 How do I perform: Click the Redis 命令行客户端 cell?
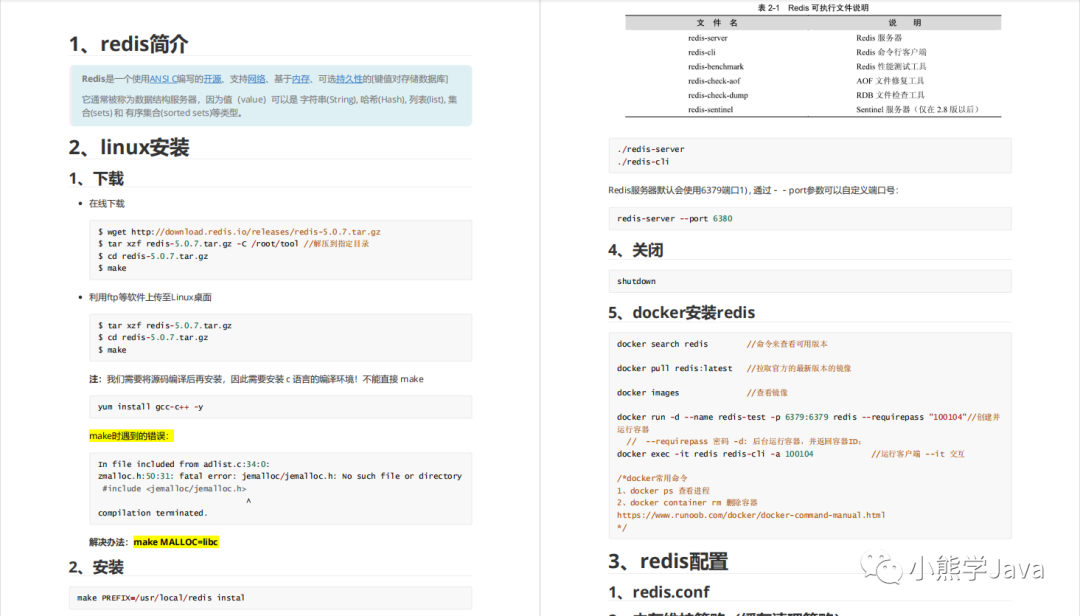891,52
